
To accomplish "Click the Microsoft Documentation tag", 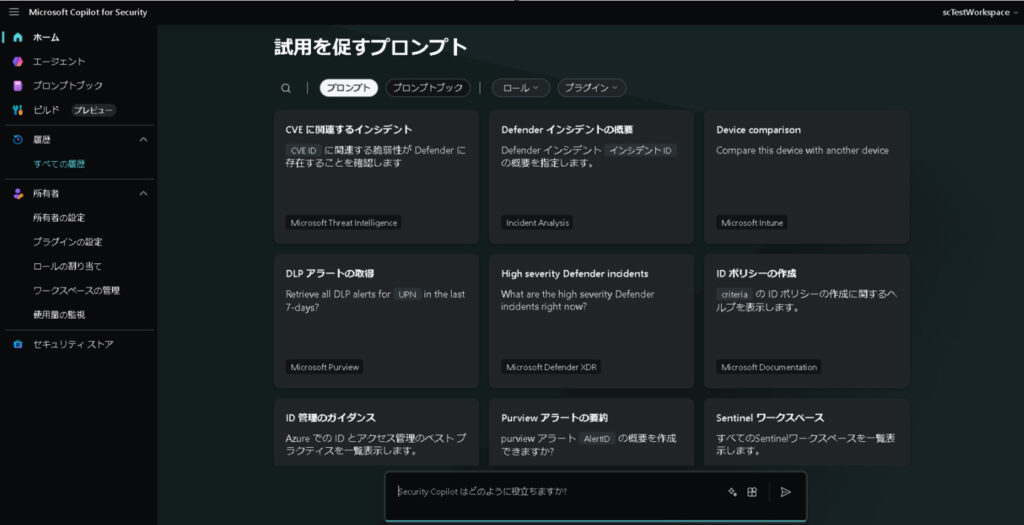I will tap(769, 367).
